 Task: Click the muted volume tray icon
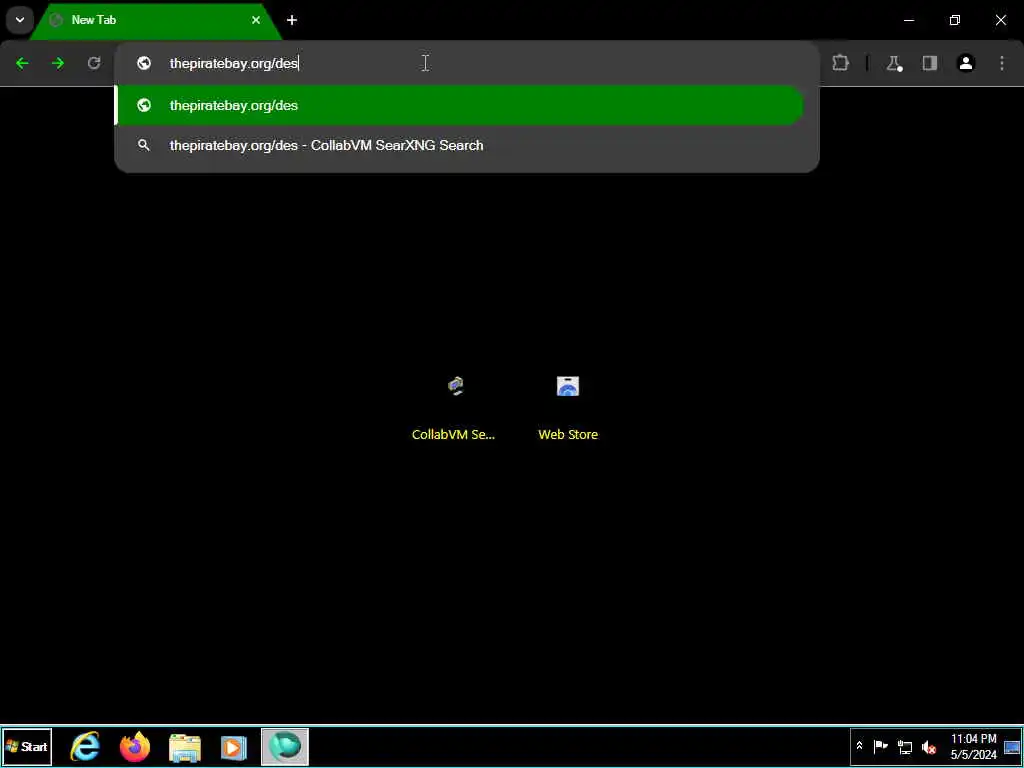928,746
